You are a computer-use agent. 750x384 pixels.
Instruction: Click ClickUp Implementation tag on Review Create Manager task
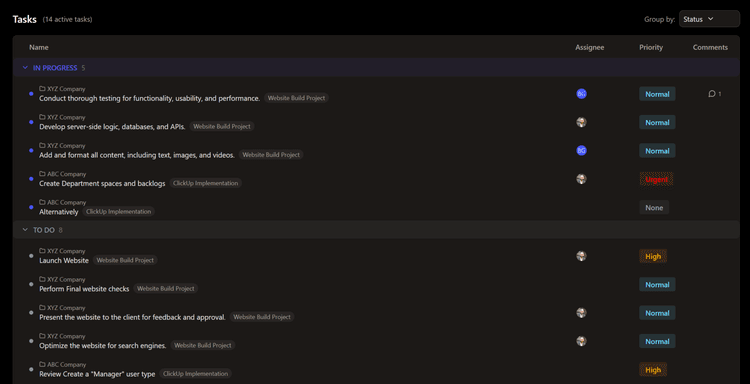(x=196, y=373)
